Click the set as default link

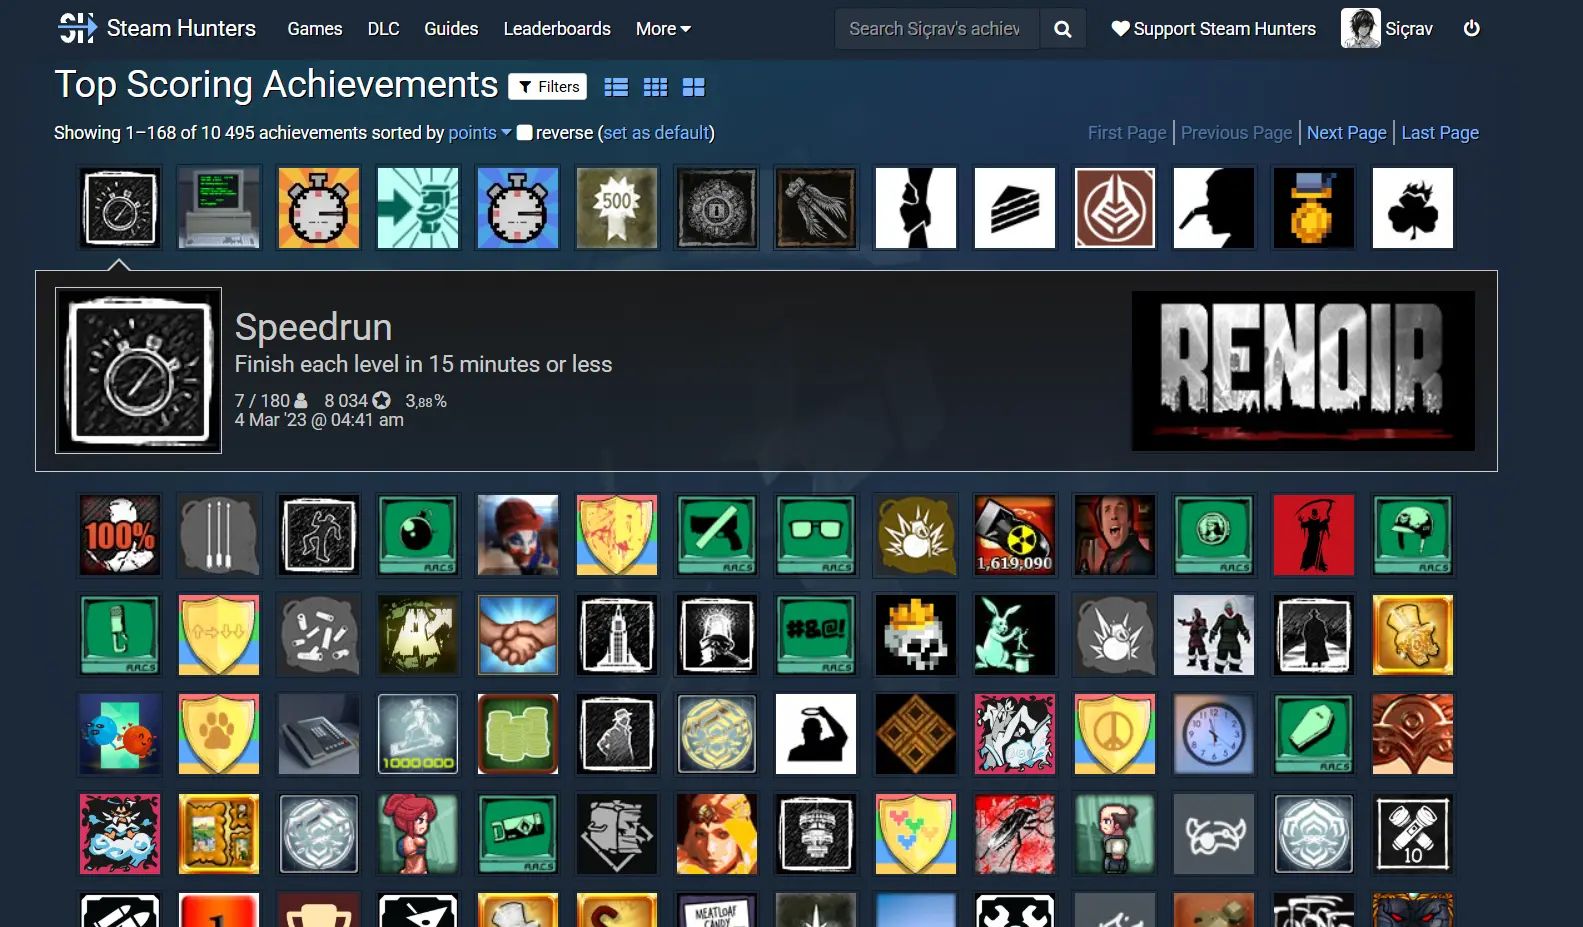[656, 133]
